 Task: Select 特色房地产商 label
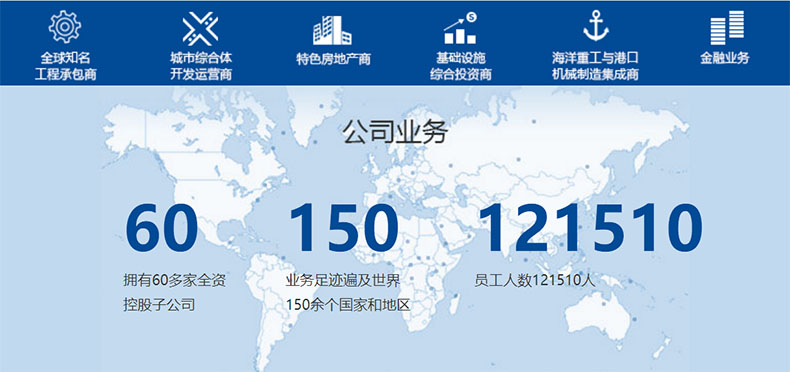click(333, 58)
